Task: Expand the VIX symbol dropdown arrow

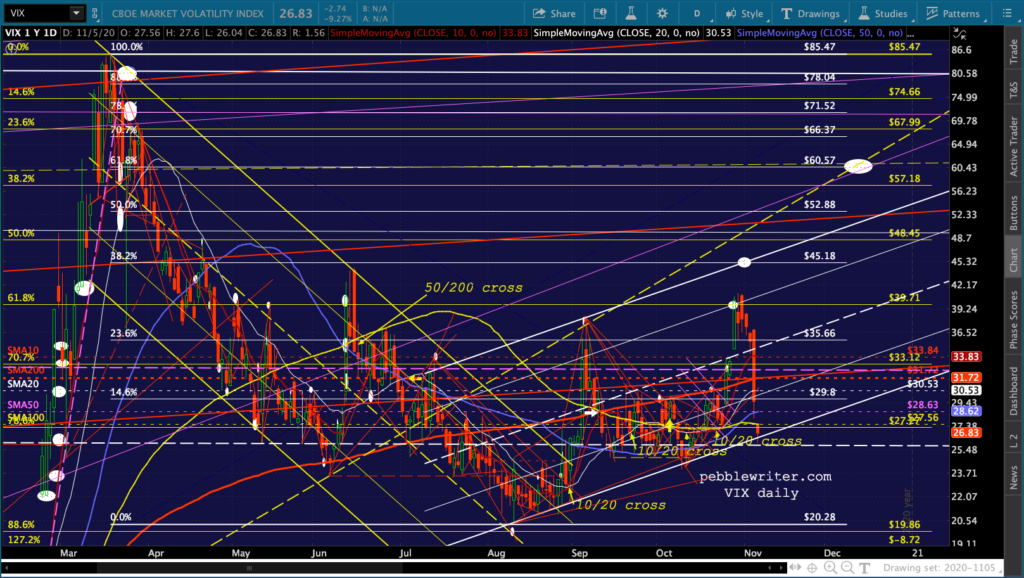Action: tap(76, 13)
